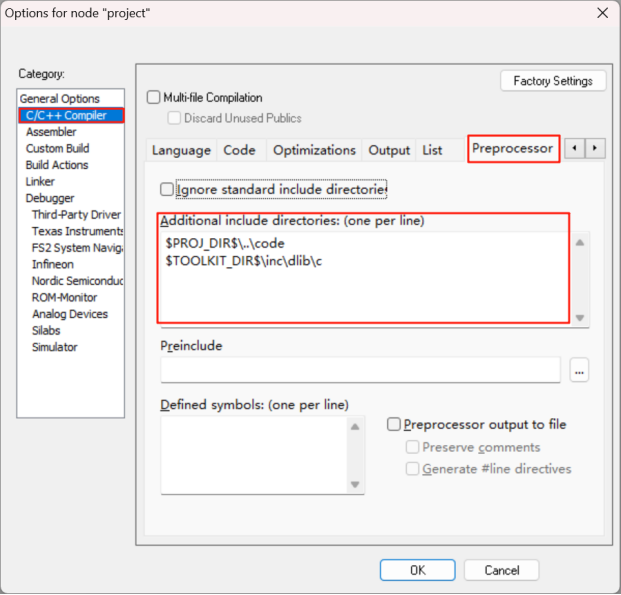Viewport: 621px width, 595px height.
Task: Click Factory Settings button
Action: point(553,81)
